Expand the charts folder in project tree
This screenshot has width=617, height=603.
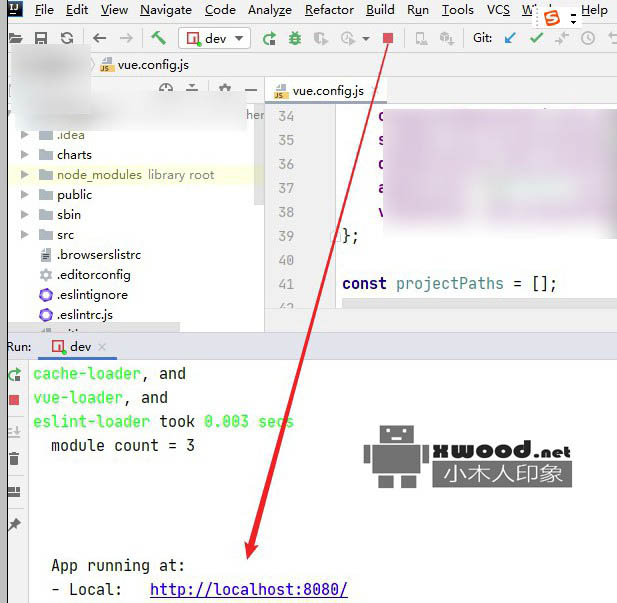point(26,155)
